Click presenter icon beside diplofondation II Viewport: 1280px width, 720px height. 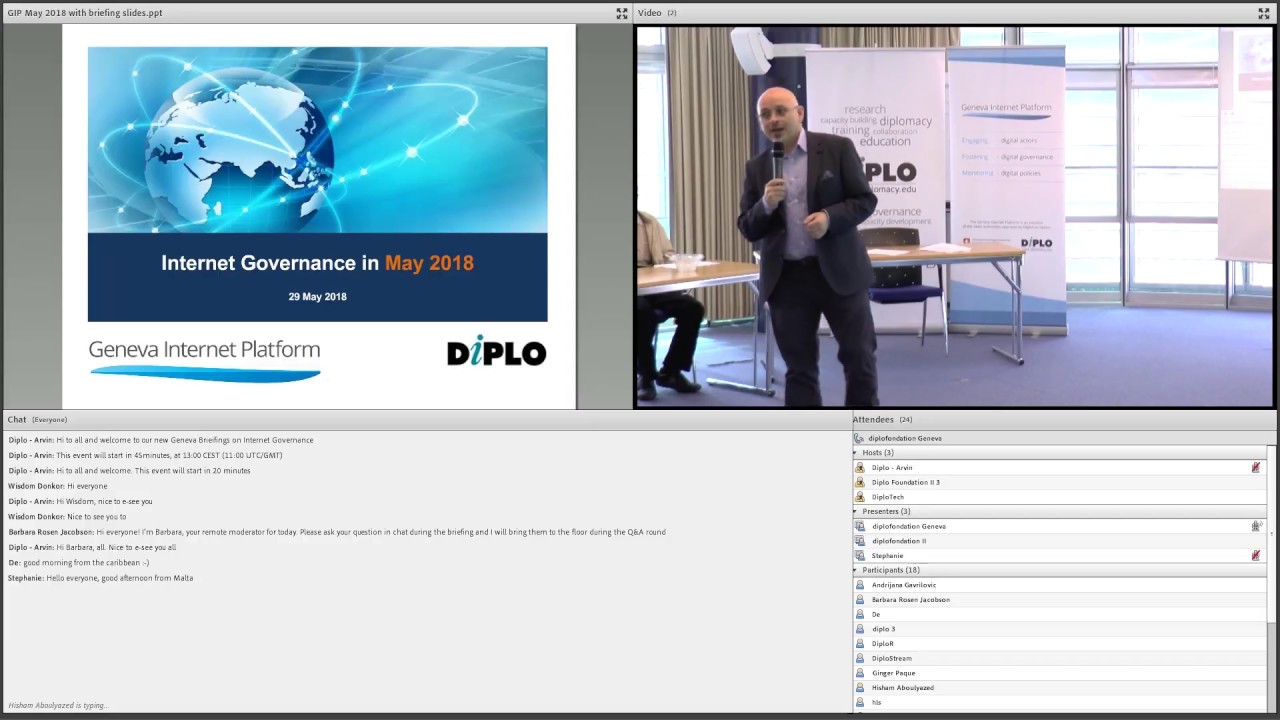[x=859, y=541]
